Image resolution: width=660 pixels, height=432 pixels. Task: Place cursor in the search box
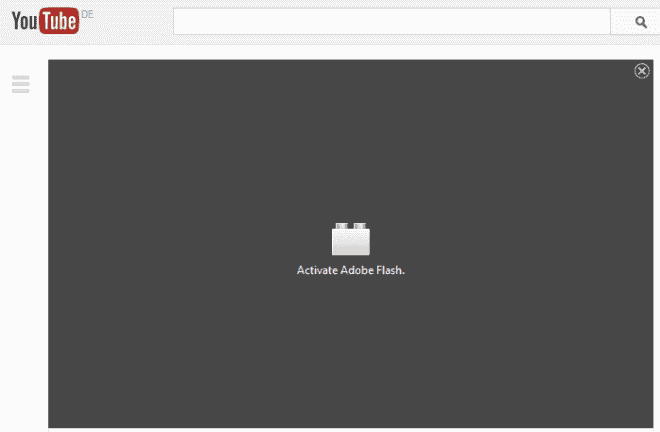tap(391, 22)
